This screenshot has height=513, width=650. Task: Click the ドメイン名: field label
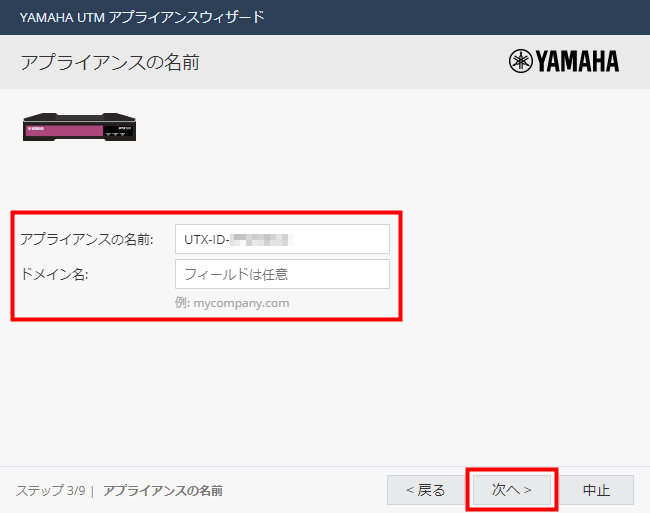(55, 274)
